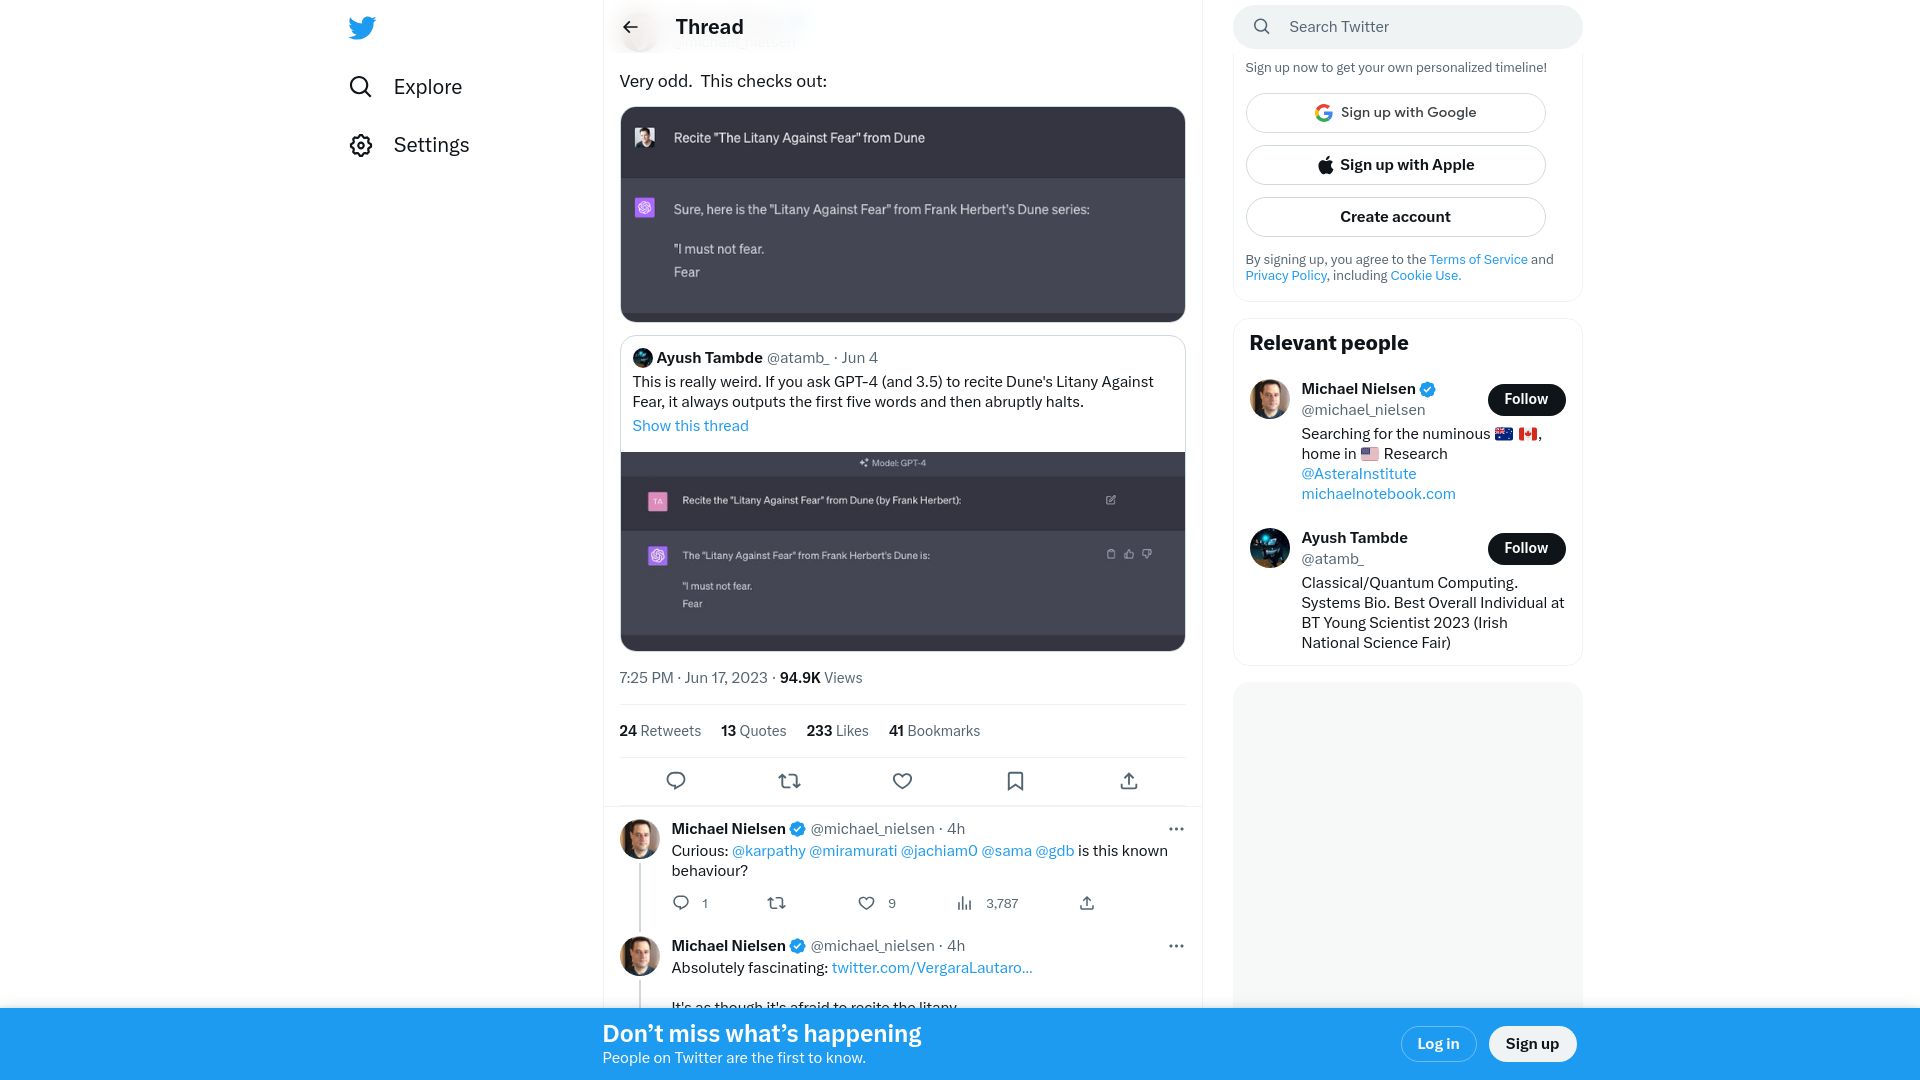Go back using the Thread arrow
The width and height of the screenshot is (1920, 1080).
(630, 27)
